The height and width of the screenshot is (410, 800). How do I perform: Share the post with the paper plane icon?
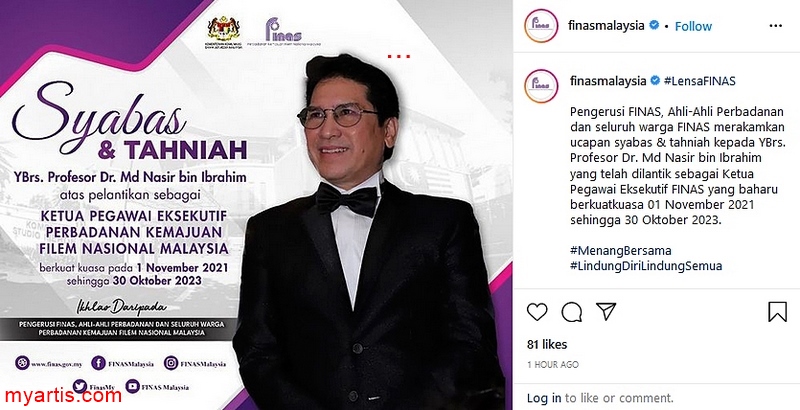coord(606,311)
